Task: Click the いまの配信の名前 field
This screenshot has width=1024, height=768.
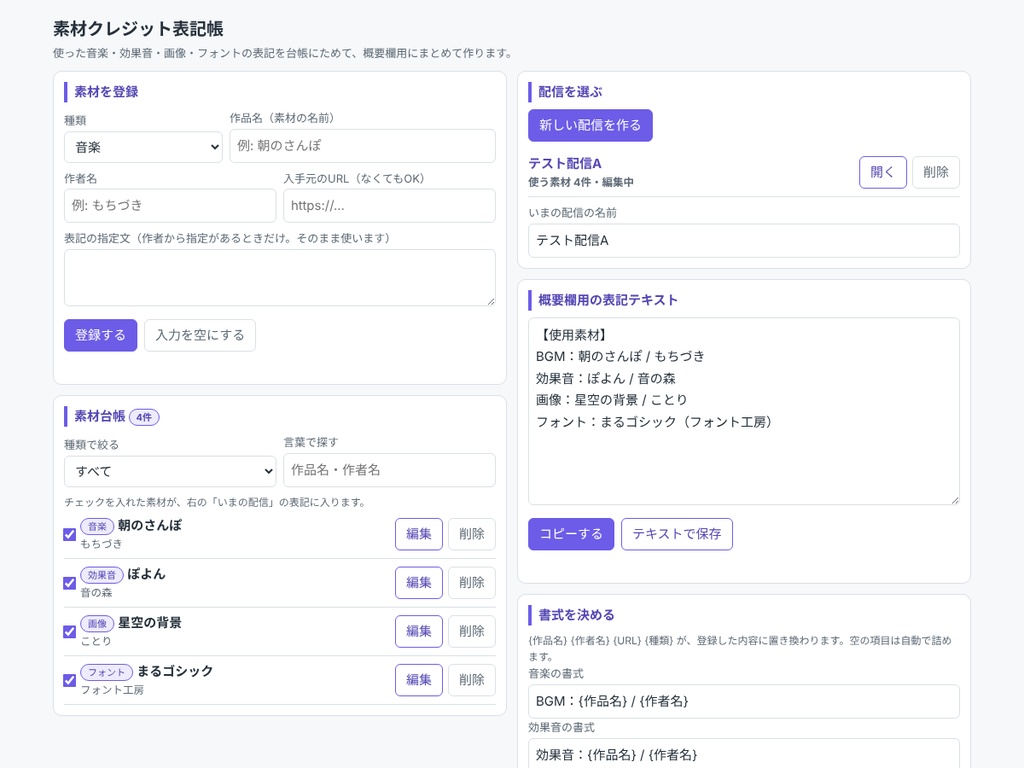Action: click(744, 240)
